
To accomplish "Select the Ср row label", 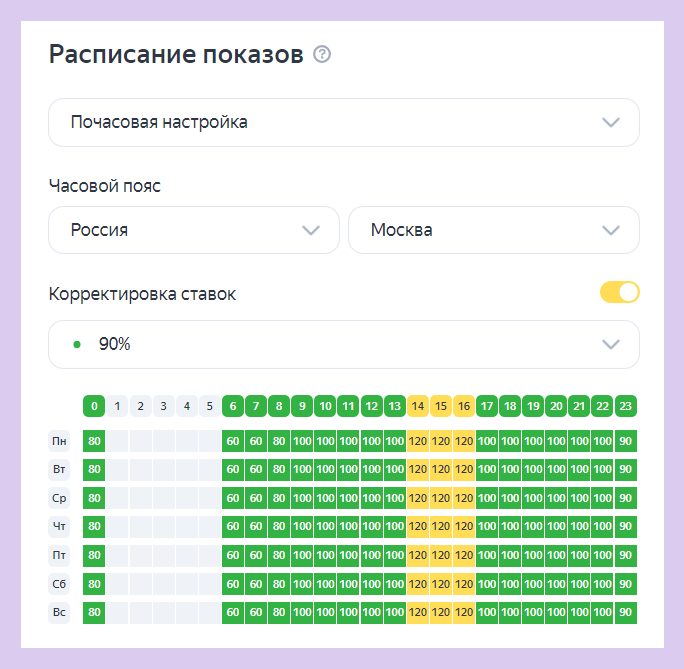I will (x=60, y=498).
